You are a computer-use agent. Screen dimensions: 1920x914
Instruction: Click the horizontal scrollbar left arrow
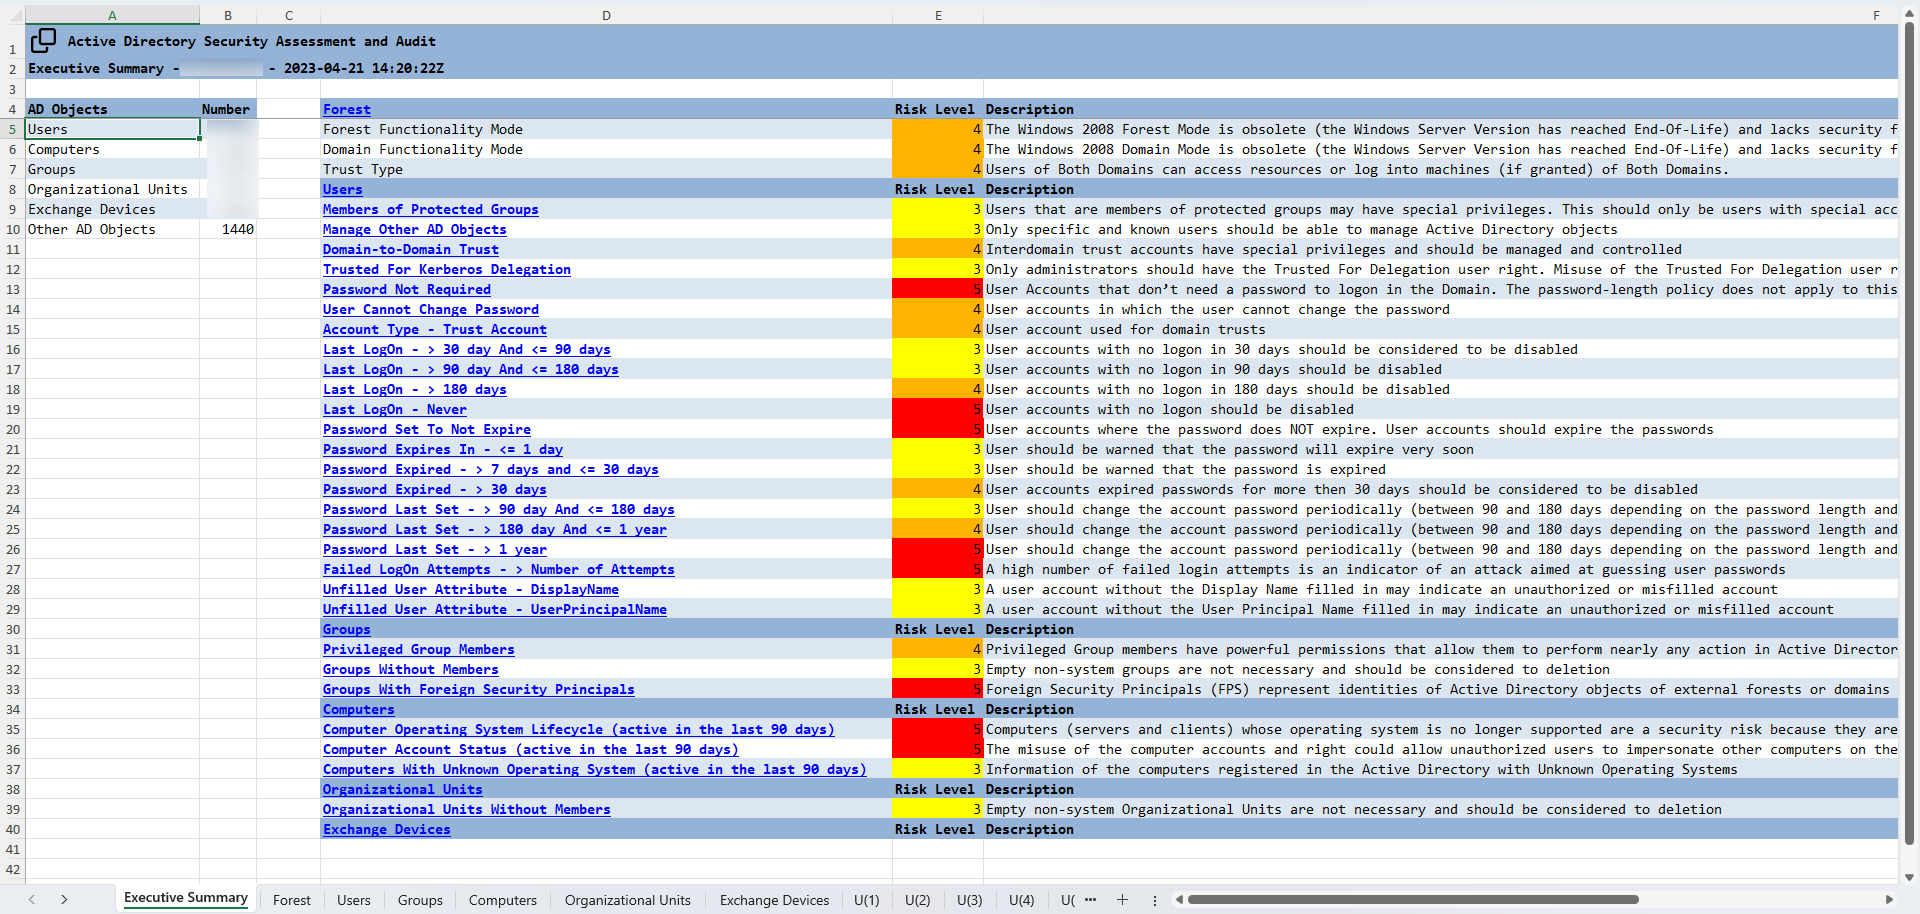[x=1179, y=900]
